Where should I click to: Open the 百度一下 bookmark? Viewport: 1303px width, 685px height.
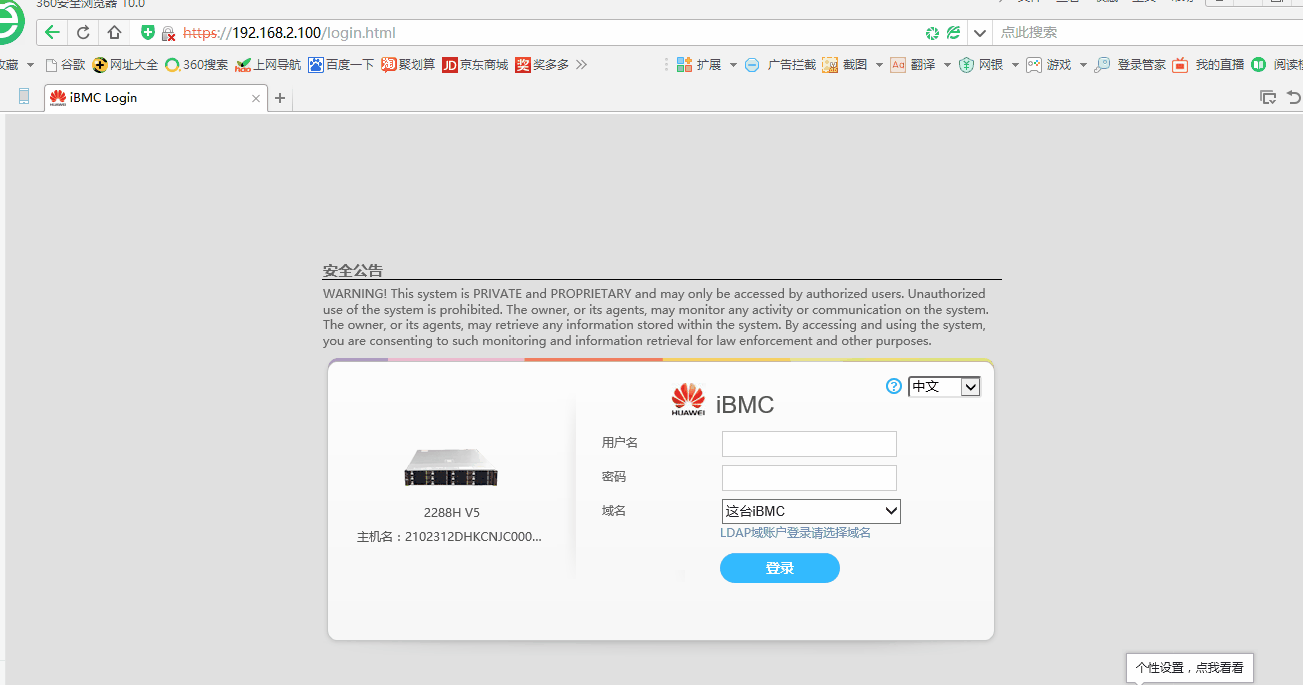(340, 64)
